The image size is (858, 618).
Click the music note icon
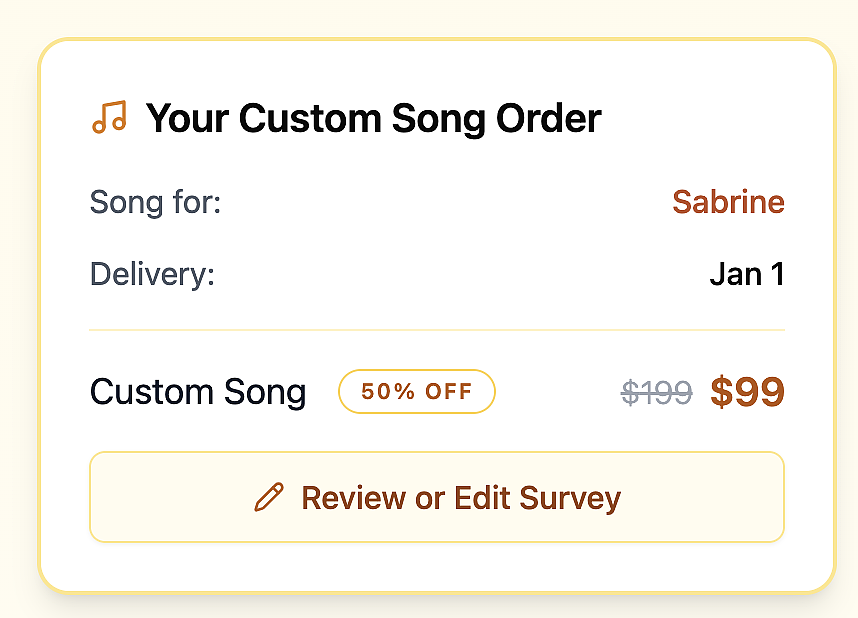click(109, 117)
